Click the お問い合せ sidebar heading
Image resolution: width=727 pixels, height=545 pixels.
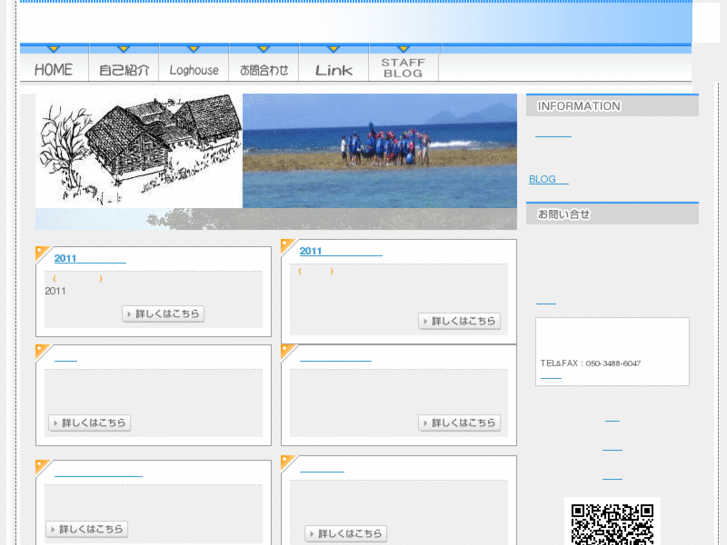click(612, 214)
